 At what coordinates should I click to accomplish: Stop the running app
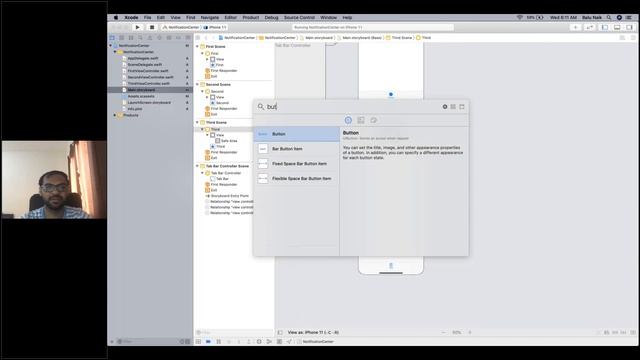click(x=152, y=27)
